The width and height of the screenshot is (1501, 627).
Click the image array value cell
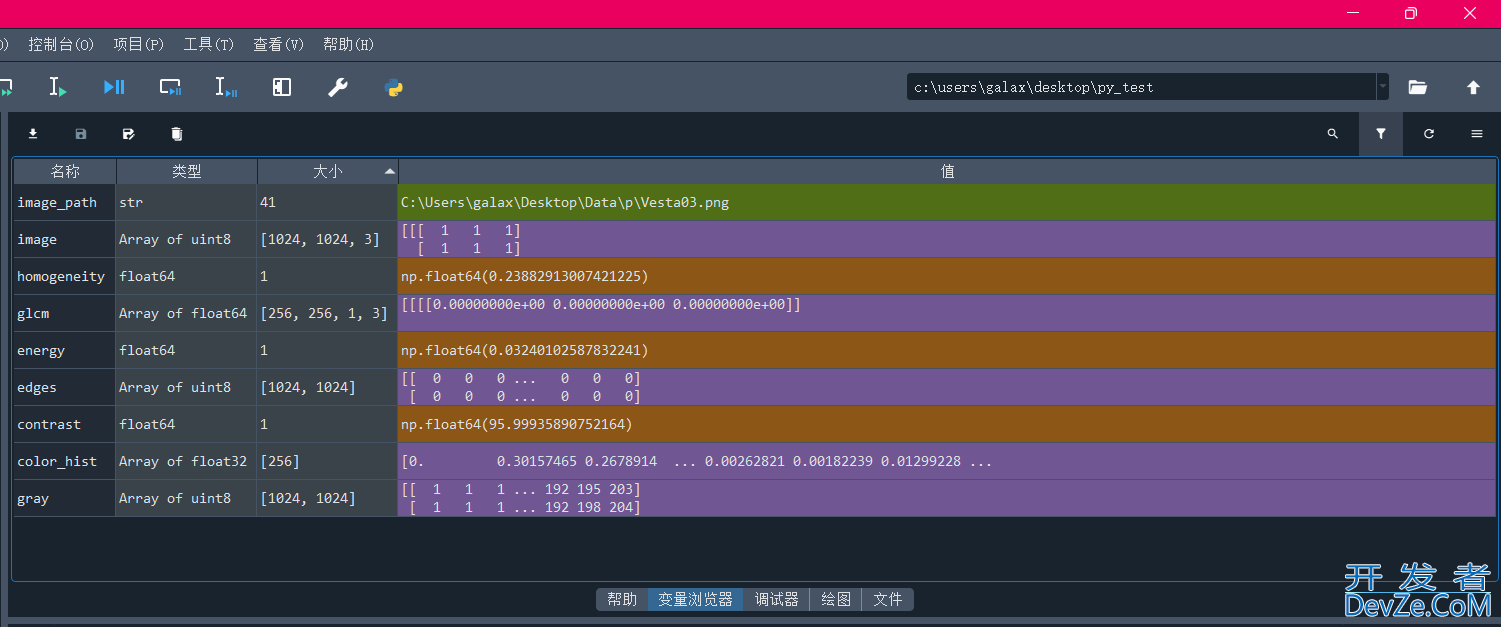click(x=947, y=239)
